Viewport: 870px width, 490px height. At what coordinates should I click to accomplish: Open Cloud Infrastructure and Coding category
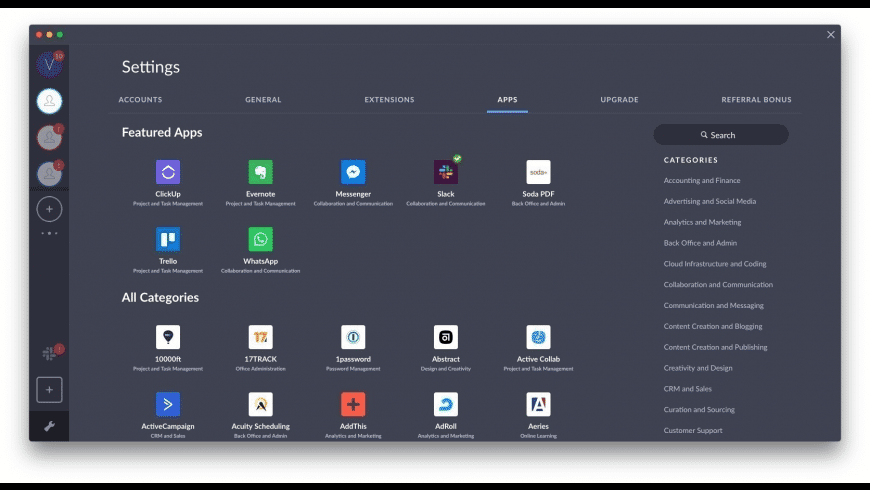(715, 264)
